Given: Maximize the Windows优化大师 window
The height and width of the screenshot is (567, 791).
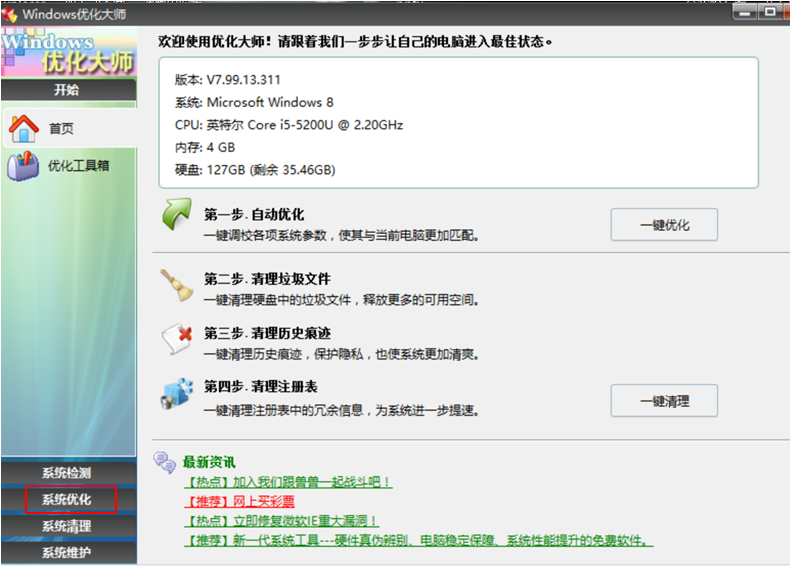Looking at the screenshot, I should (x=770, y=12).
